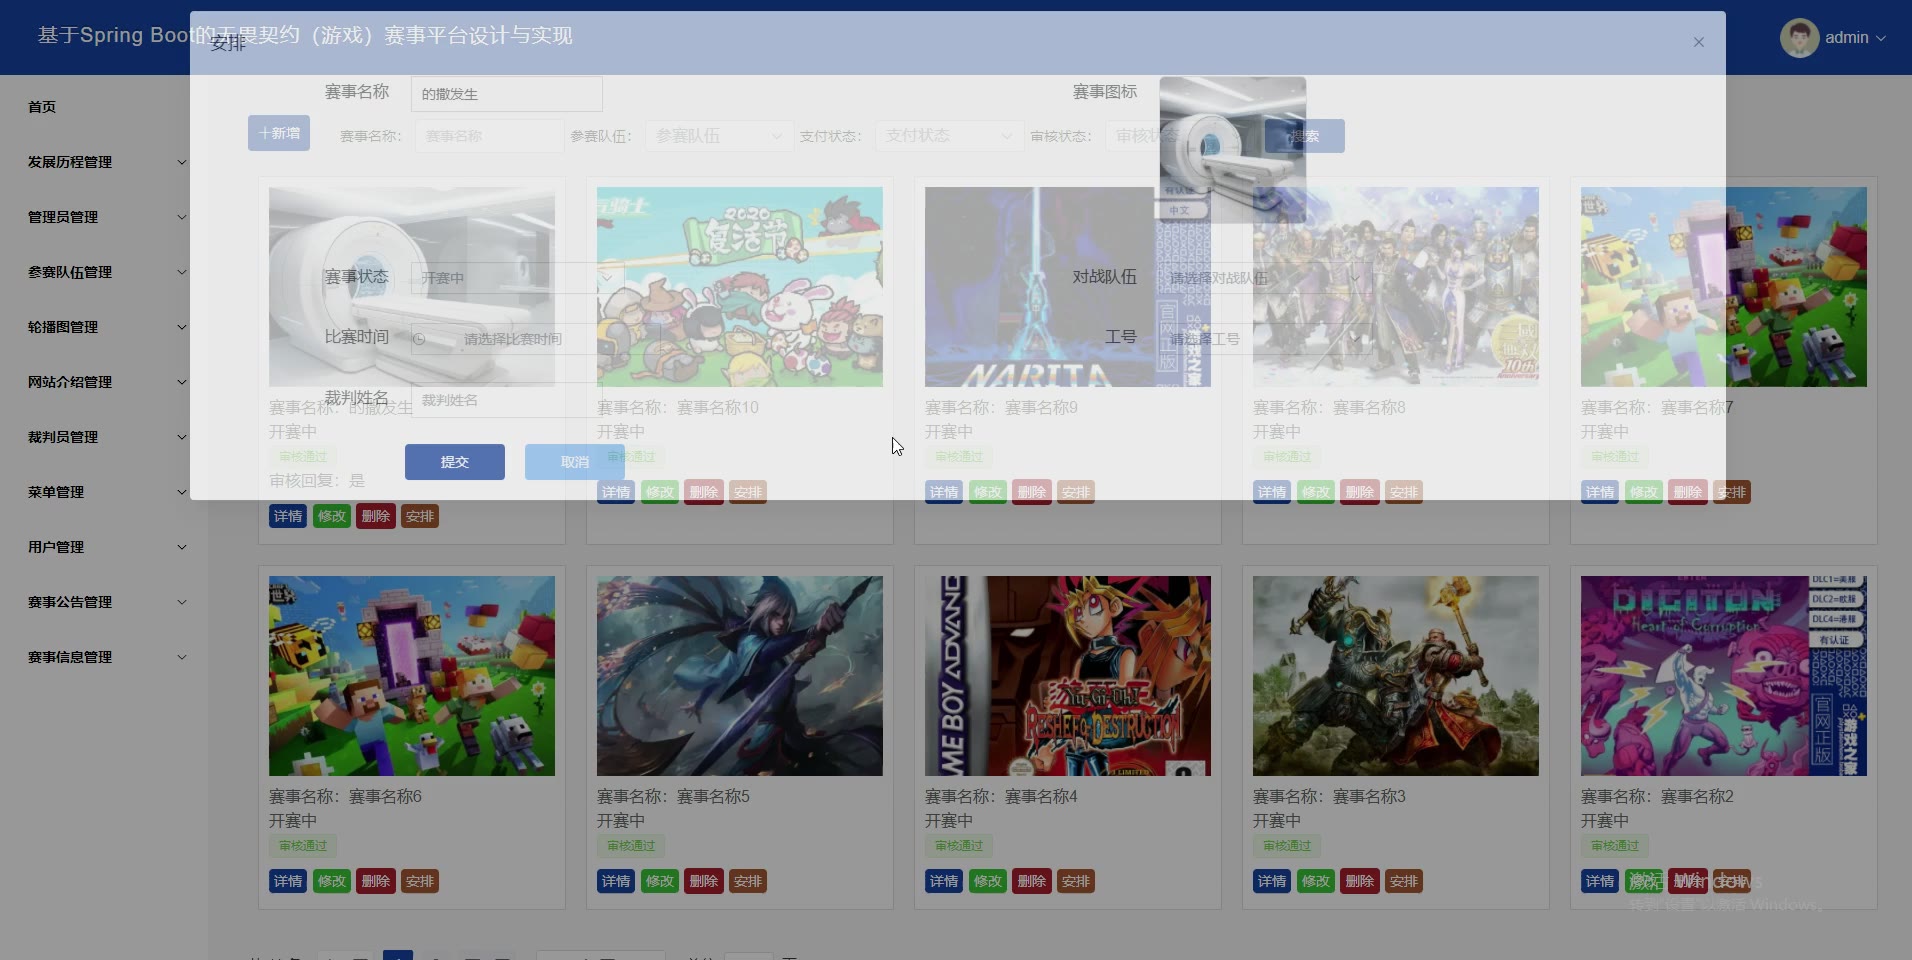1912x960 pixels.
Task: Click 安排 for 赛事名称5
Action: [x=748, y=881]
